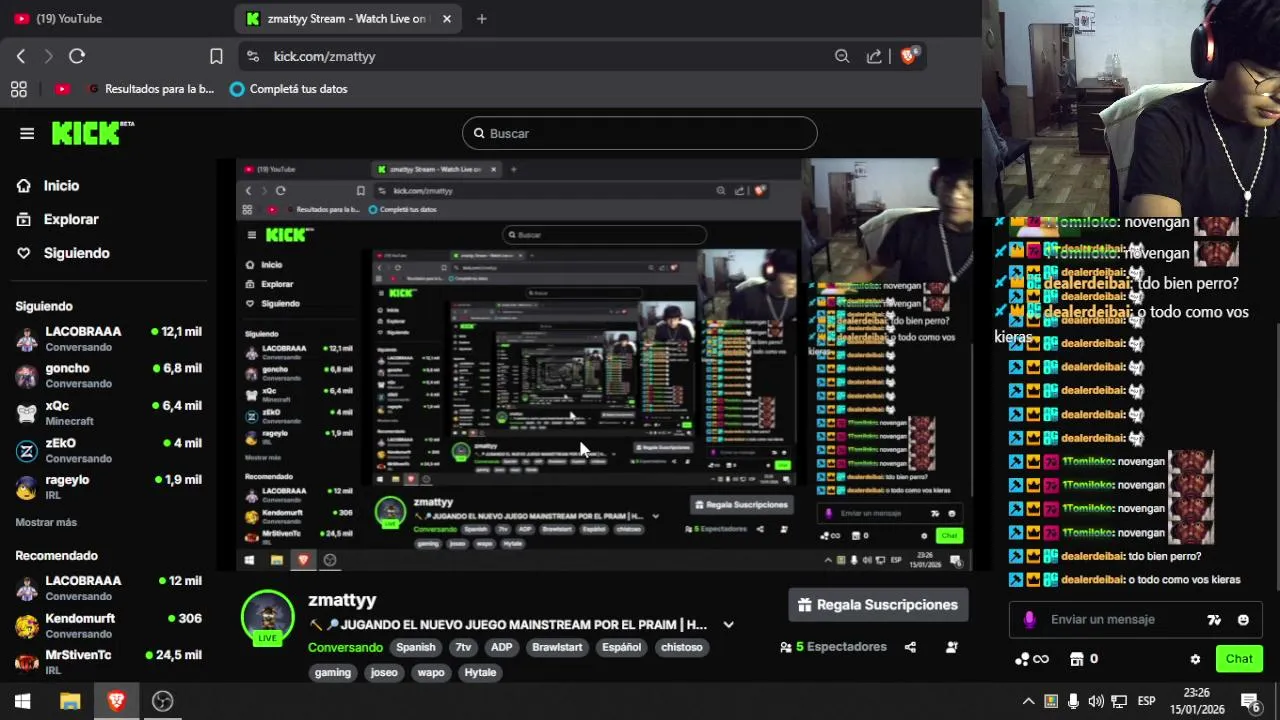Open the Brave Shields lion icon
This screenshot has width=1280, height=720.
coord(909,56)
